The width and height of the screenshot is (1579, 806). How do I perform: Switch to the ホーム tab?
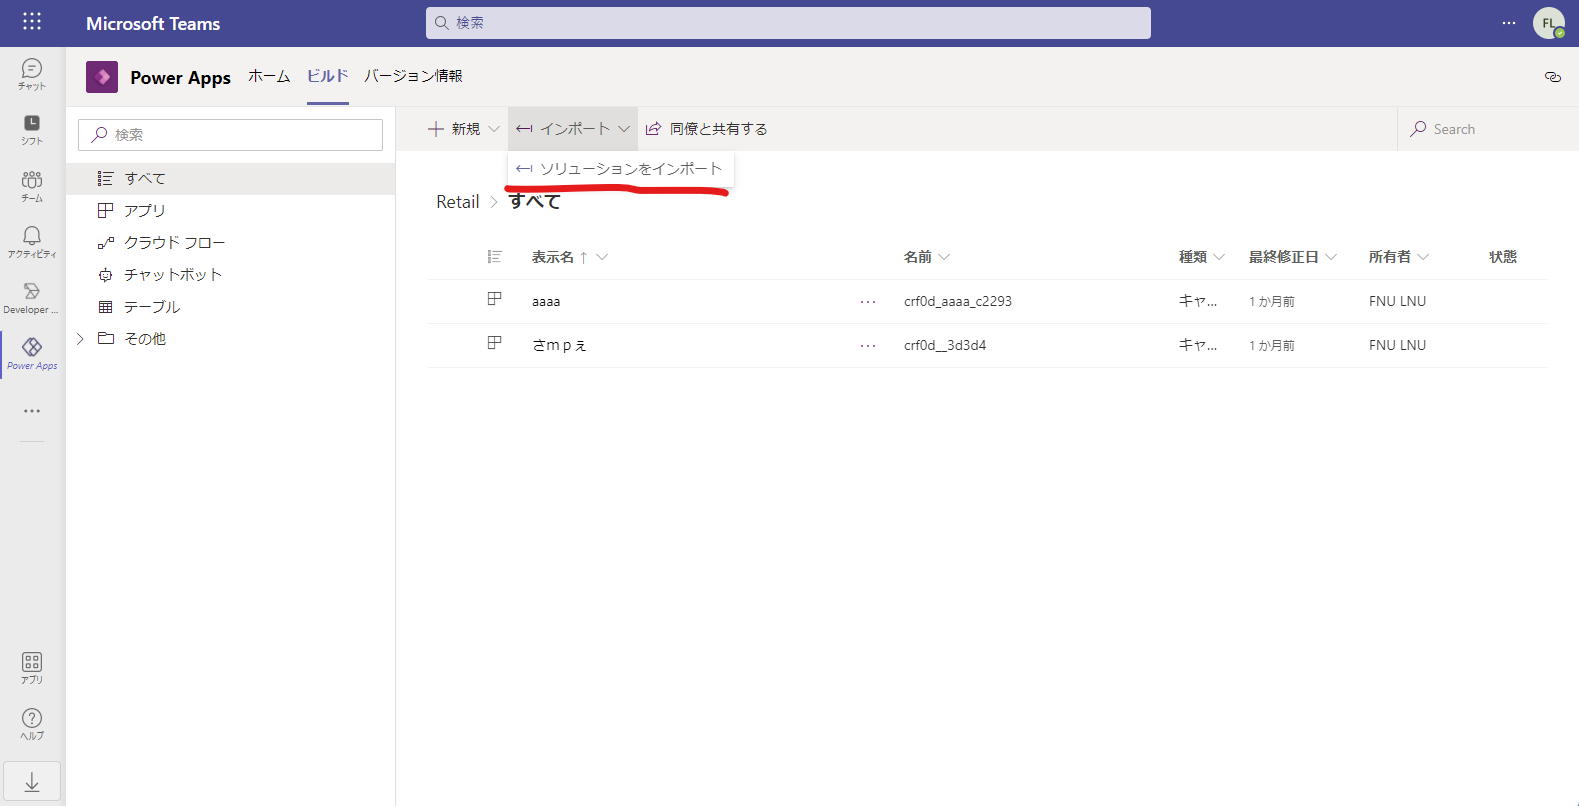pyautogui.click(x=269, y=76)
